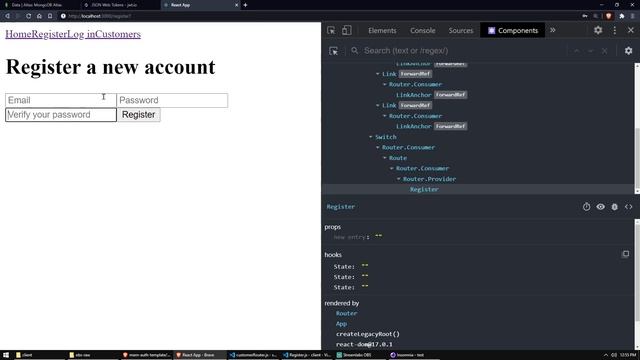This screenshot has height=360, width=640.
Task: Focus the Password input field
Action: click(x=172, y=100)
